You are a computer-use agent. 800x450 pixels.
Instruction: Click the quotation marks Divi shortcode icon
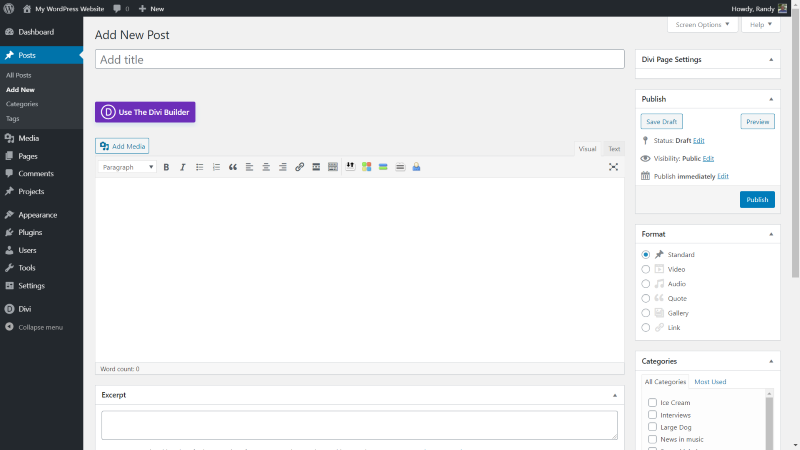tap(350, 166)
